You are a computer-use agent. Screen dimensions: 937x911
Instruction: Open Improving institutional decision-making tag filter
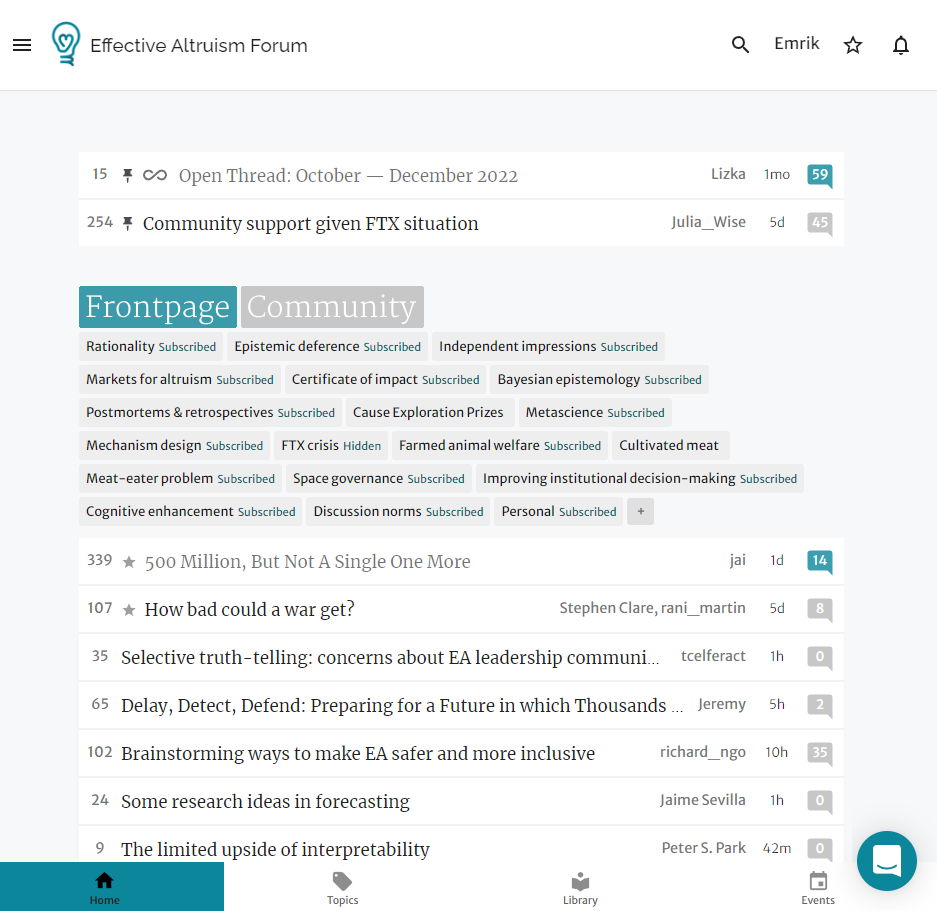click(640, 479)
